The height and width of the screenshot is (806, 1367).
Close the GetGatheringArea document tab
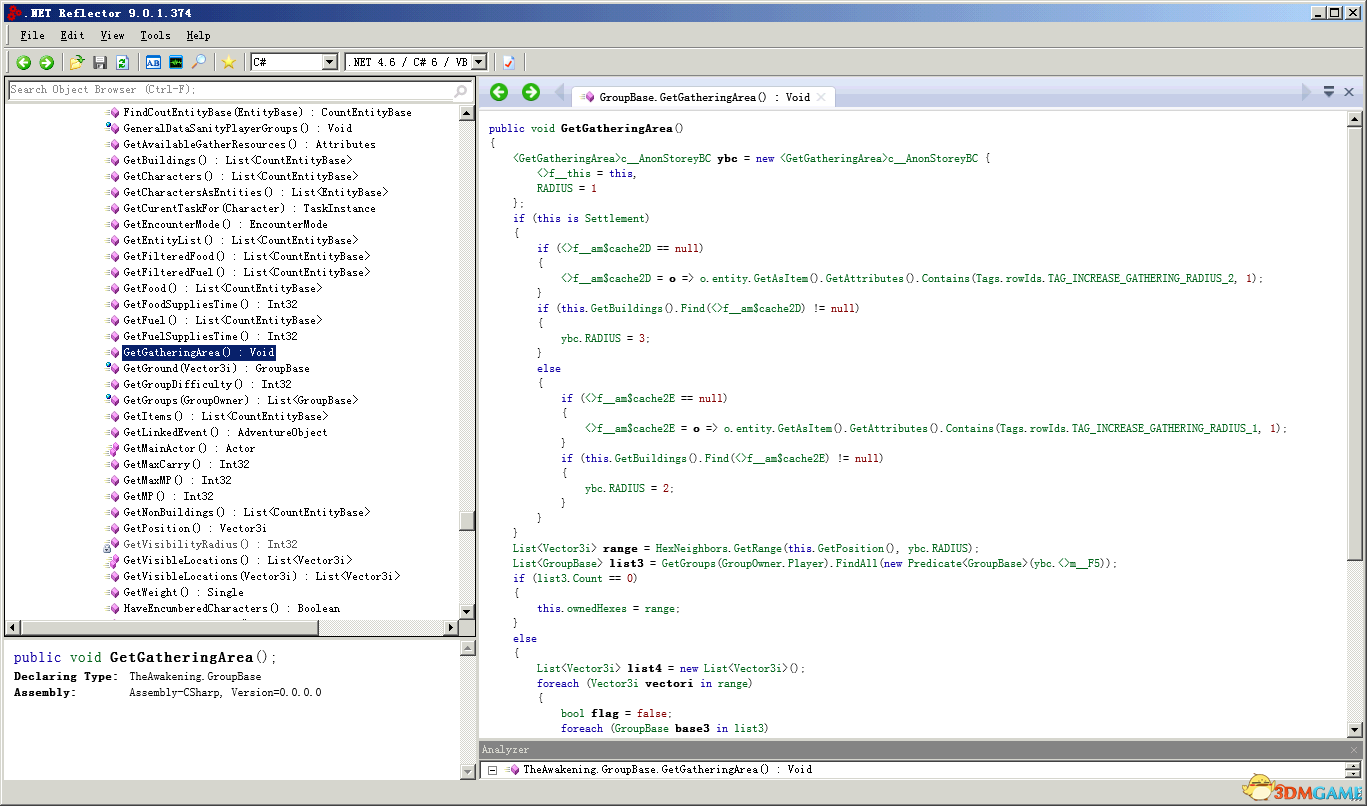click(822, 97)
